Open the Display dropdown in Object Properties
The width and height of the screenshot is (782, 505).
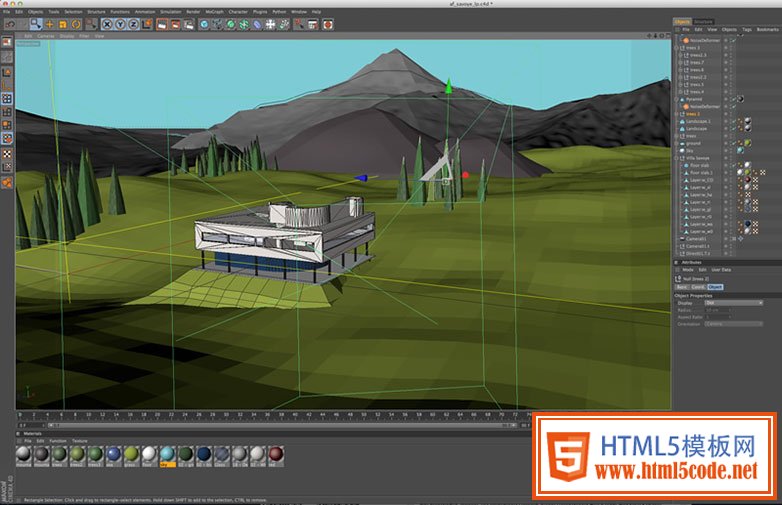(x=734, y=303)
